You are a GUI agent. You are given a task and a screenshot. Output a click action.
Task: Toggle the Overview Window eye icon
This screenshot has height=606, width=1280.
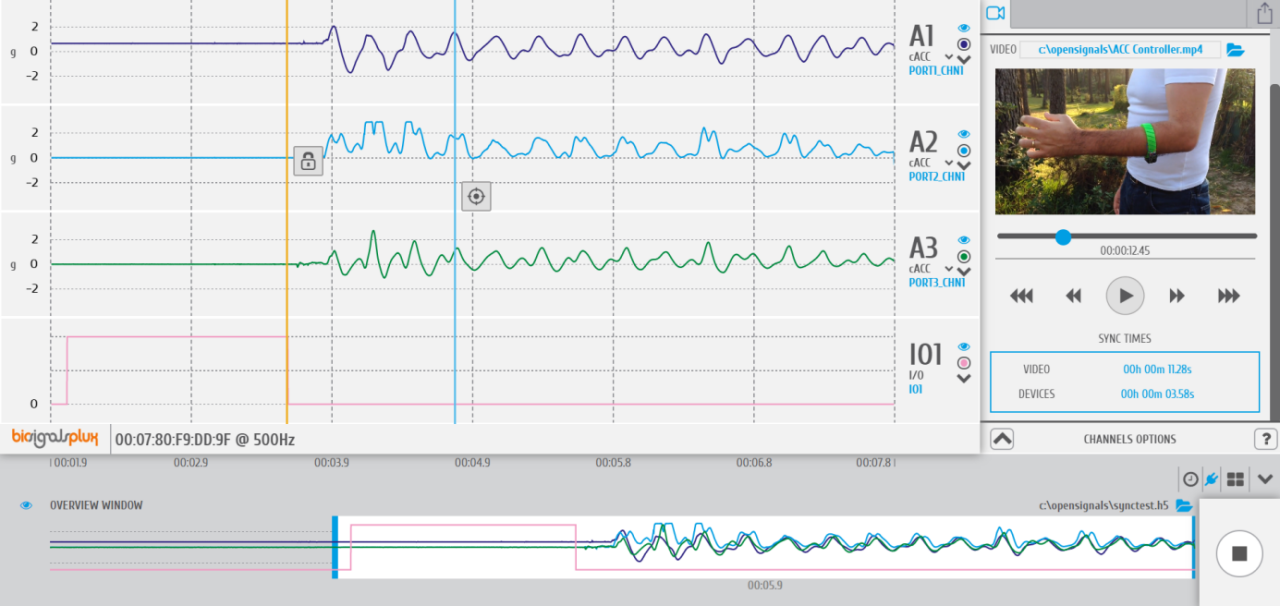(27, 505)
